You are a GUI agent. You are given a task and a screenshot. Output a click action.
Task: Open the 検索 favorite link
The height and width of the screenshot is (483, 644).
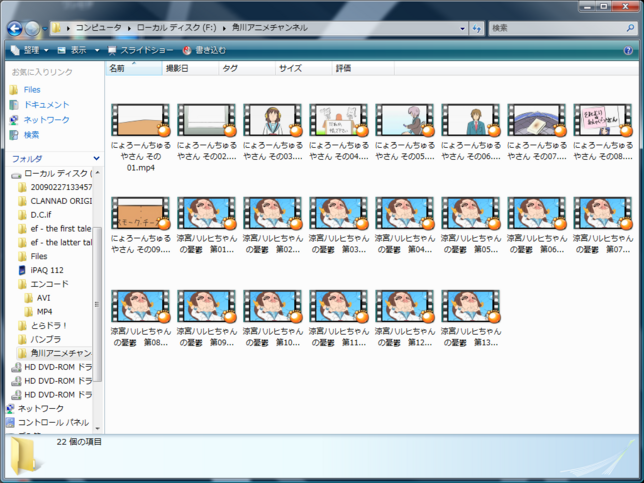(x=24, y=135)
